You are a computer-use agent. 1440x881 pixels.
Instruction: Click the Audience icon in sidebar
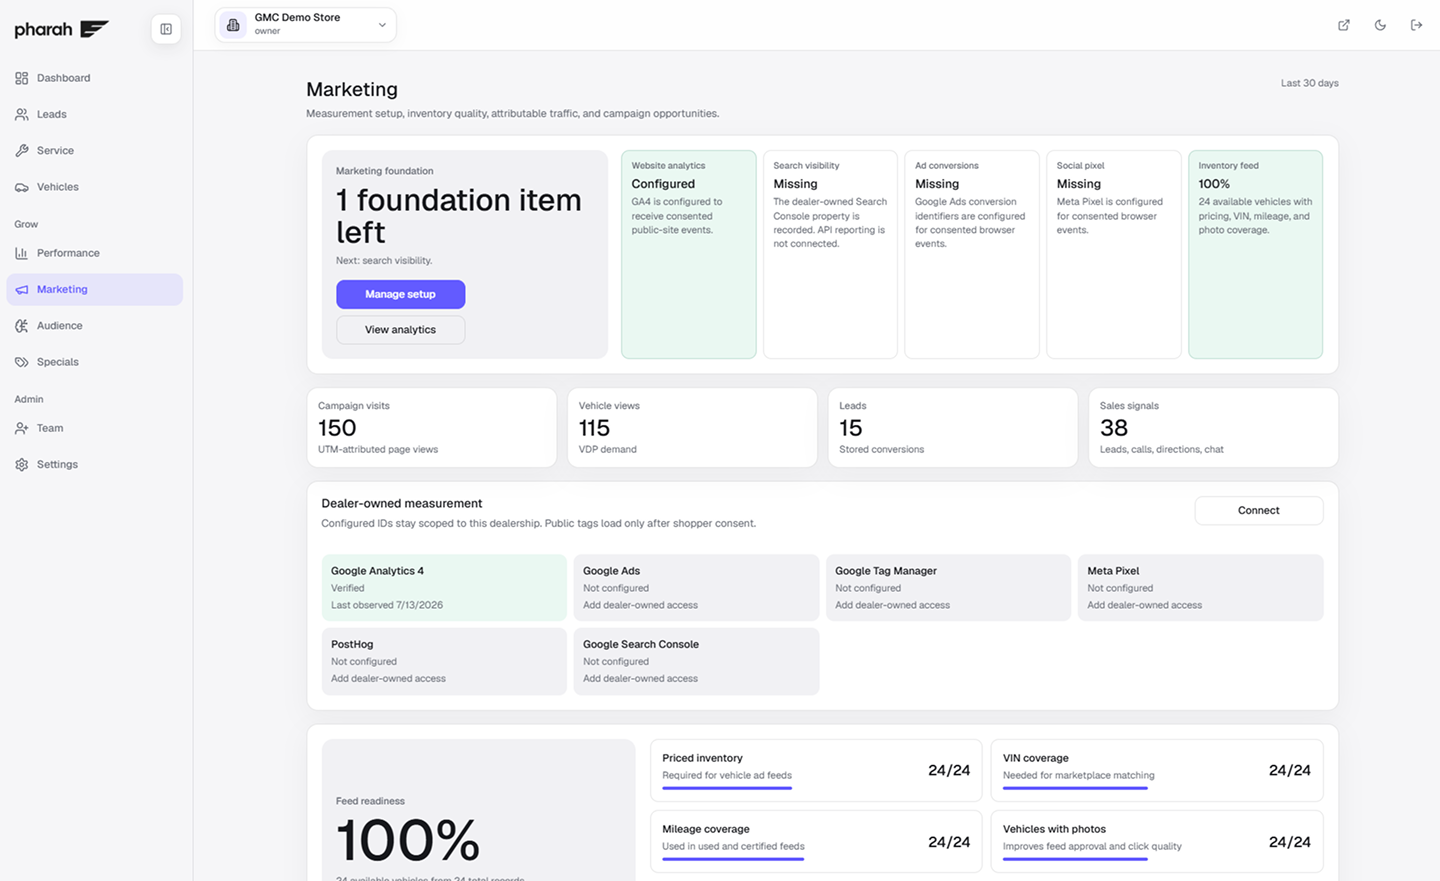[22, 326]
